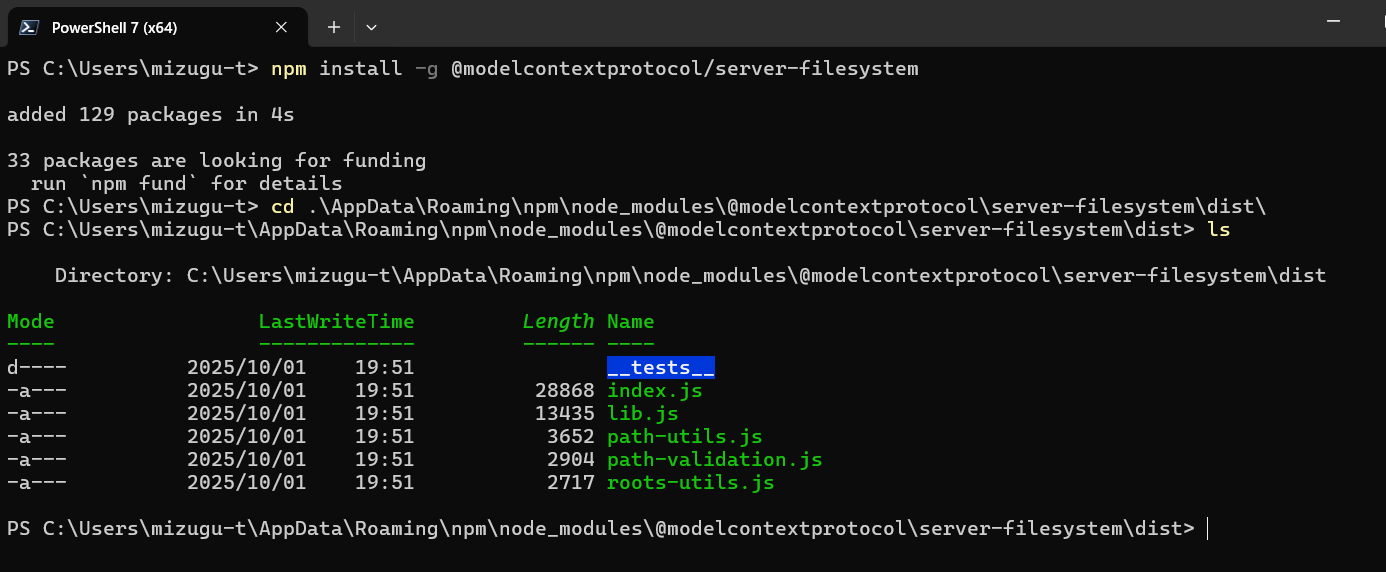This screenshot has width=1386, height=572.
Task: Click the Length column header
Action: point(558,322)
